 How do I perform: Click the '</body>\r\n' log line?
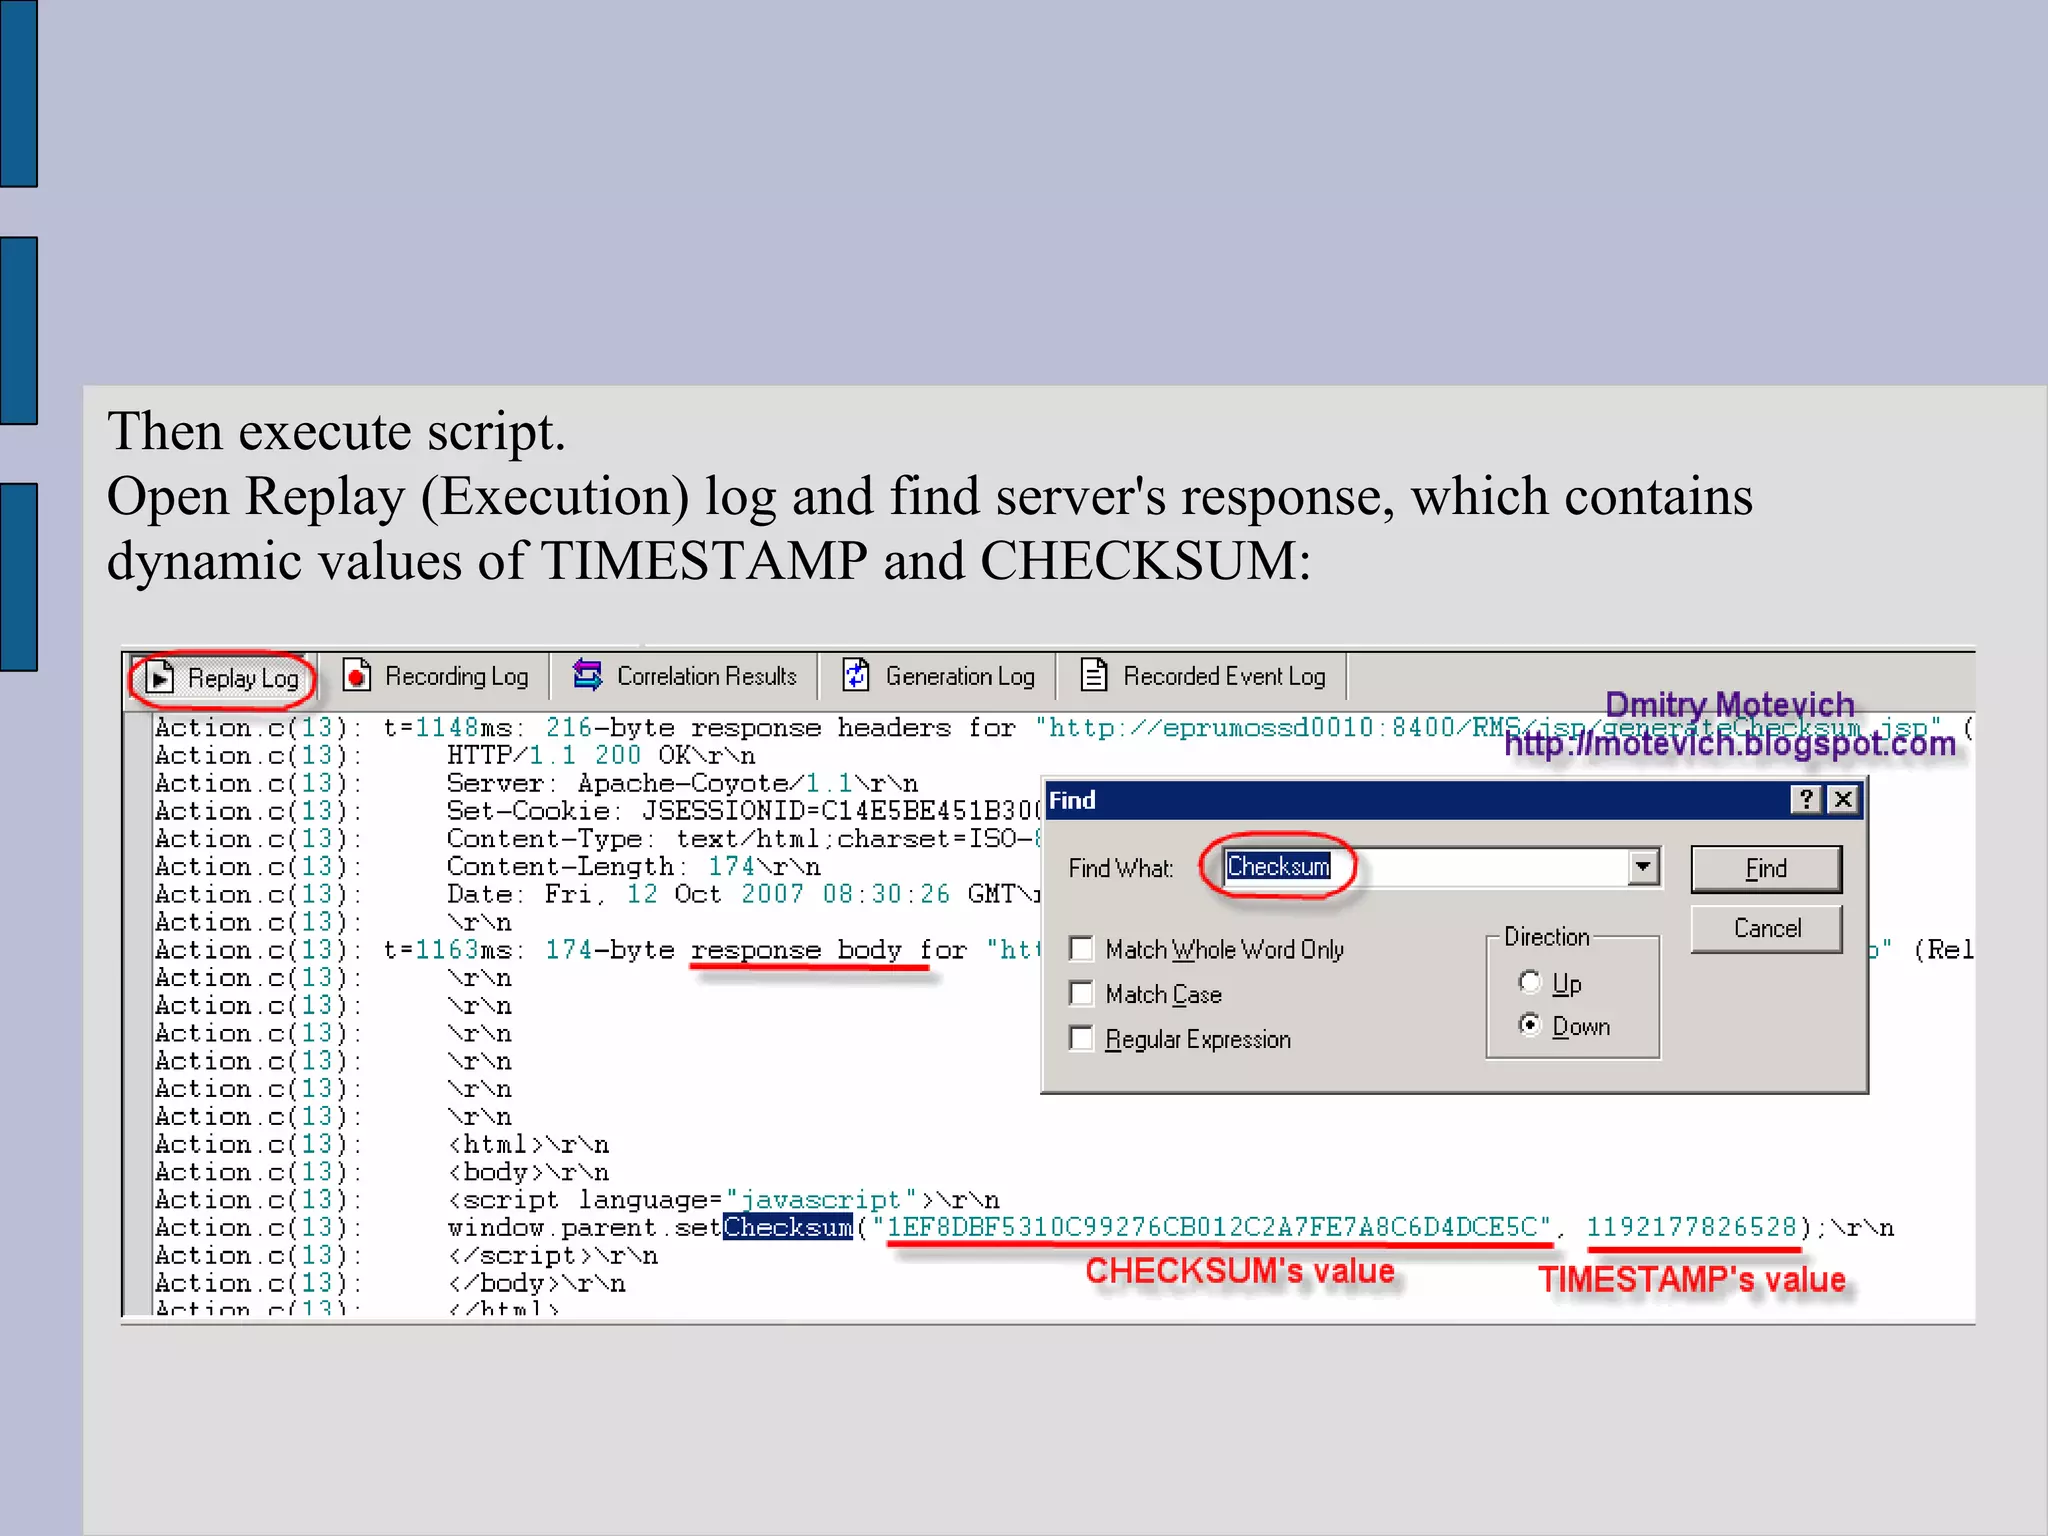coord(536,1283)
